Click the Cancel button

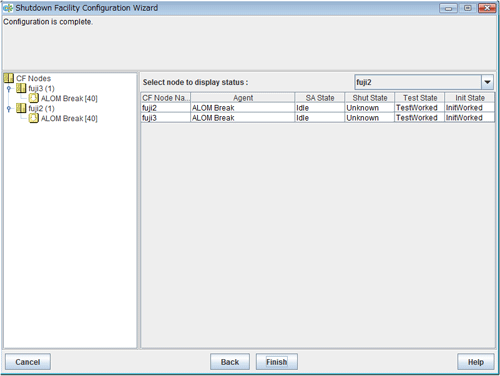[x=28, y=362]
